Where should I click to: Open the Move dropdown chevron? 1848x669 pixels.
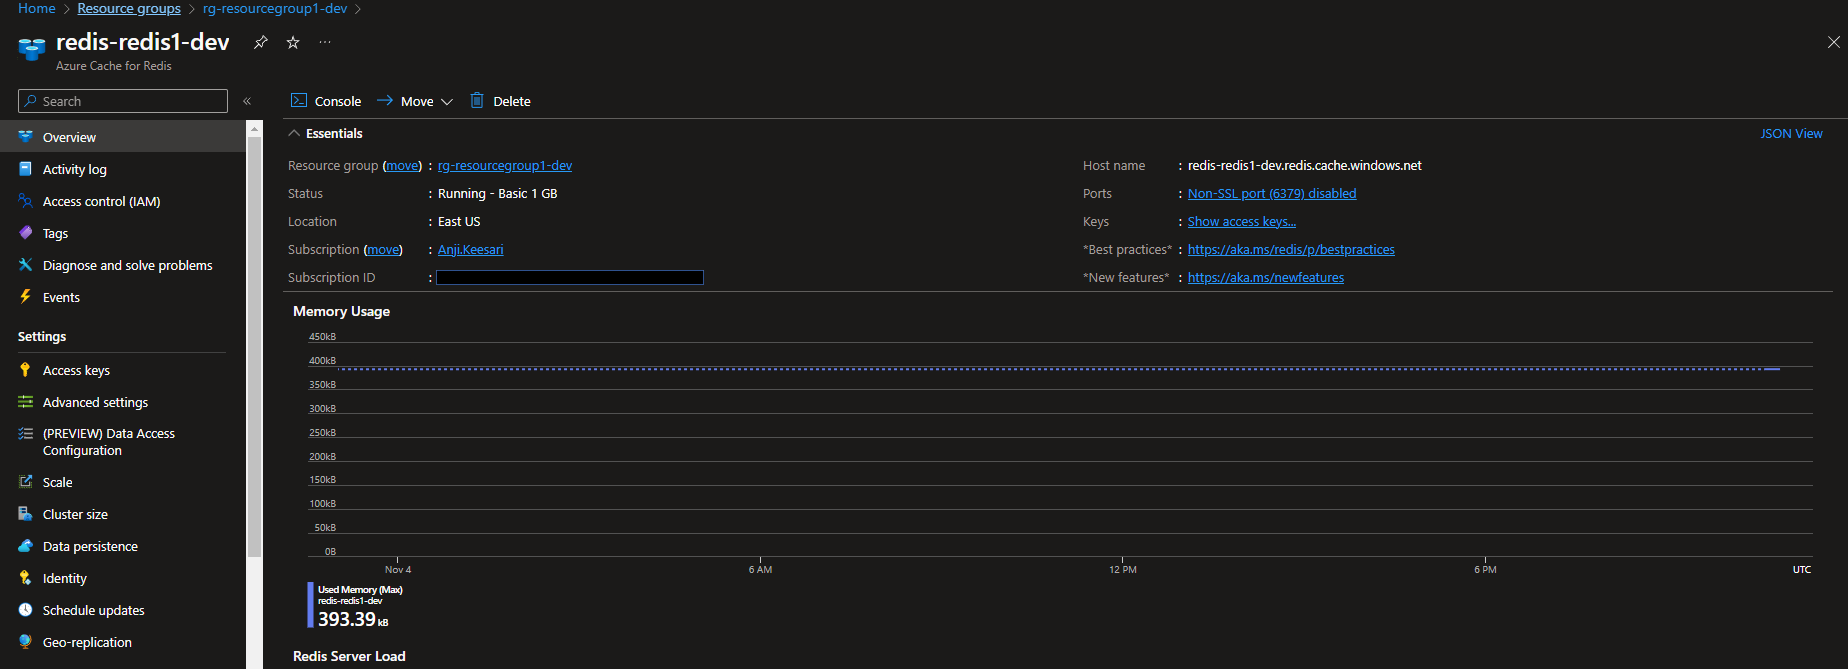pyautogui.click(x=447, y=101)
